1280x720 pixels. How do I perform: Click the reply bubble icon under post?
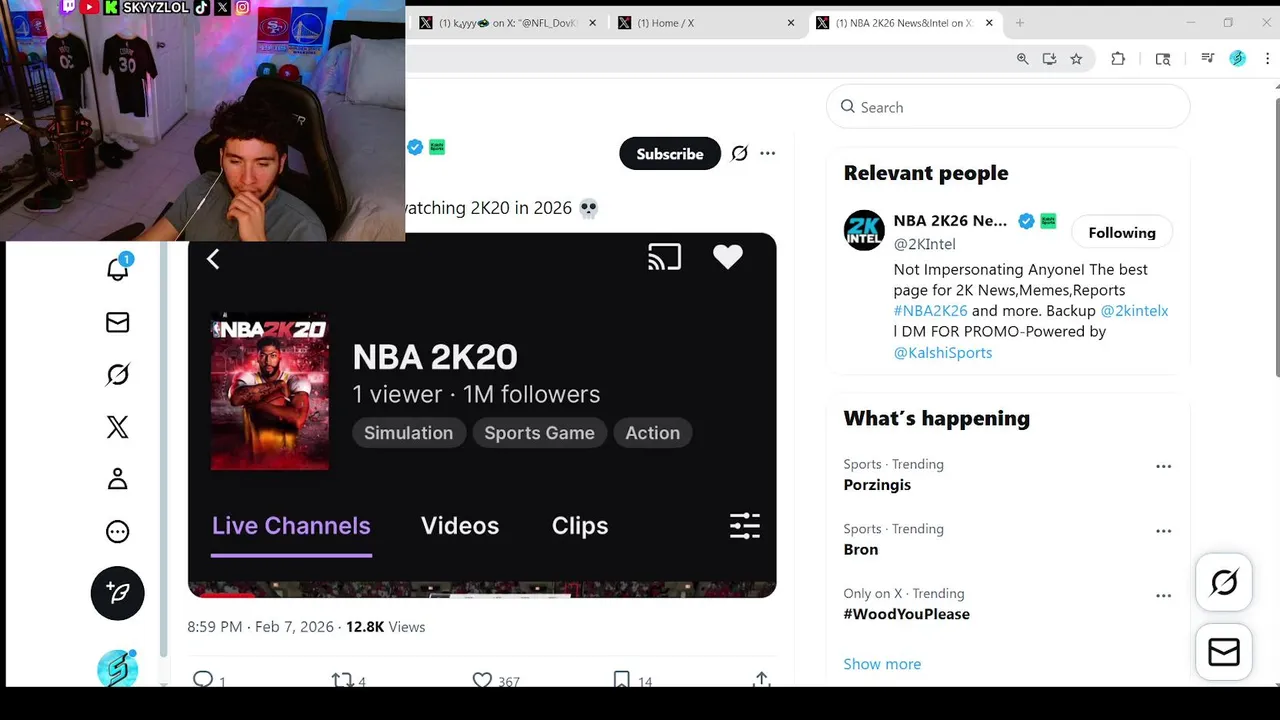(203, 680)
